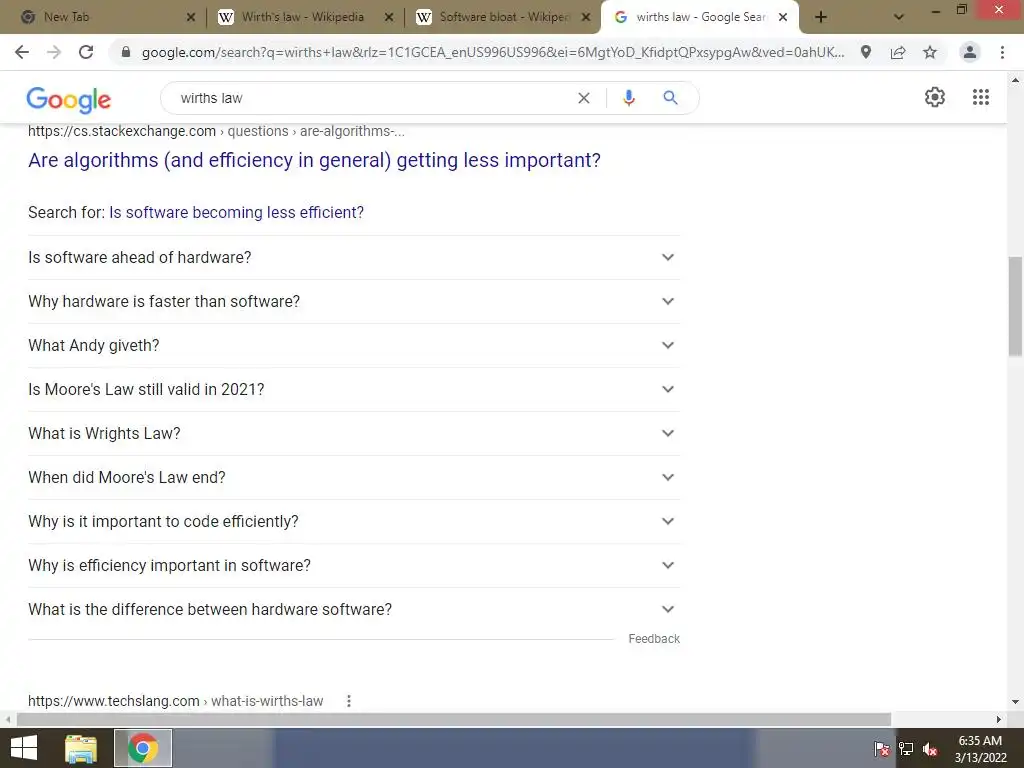The height and width of the screenshot is (768, 1024).
Task: Click the lock icon in address bar
Action: [x=126, y=52]
